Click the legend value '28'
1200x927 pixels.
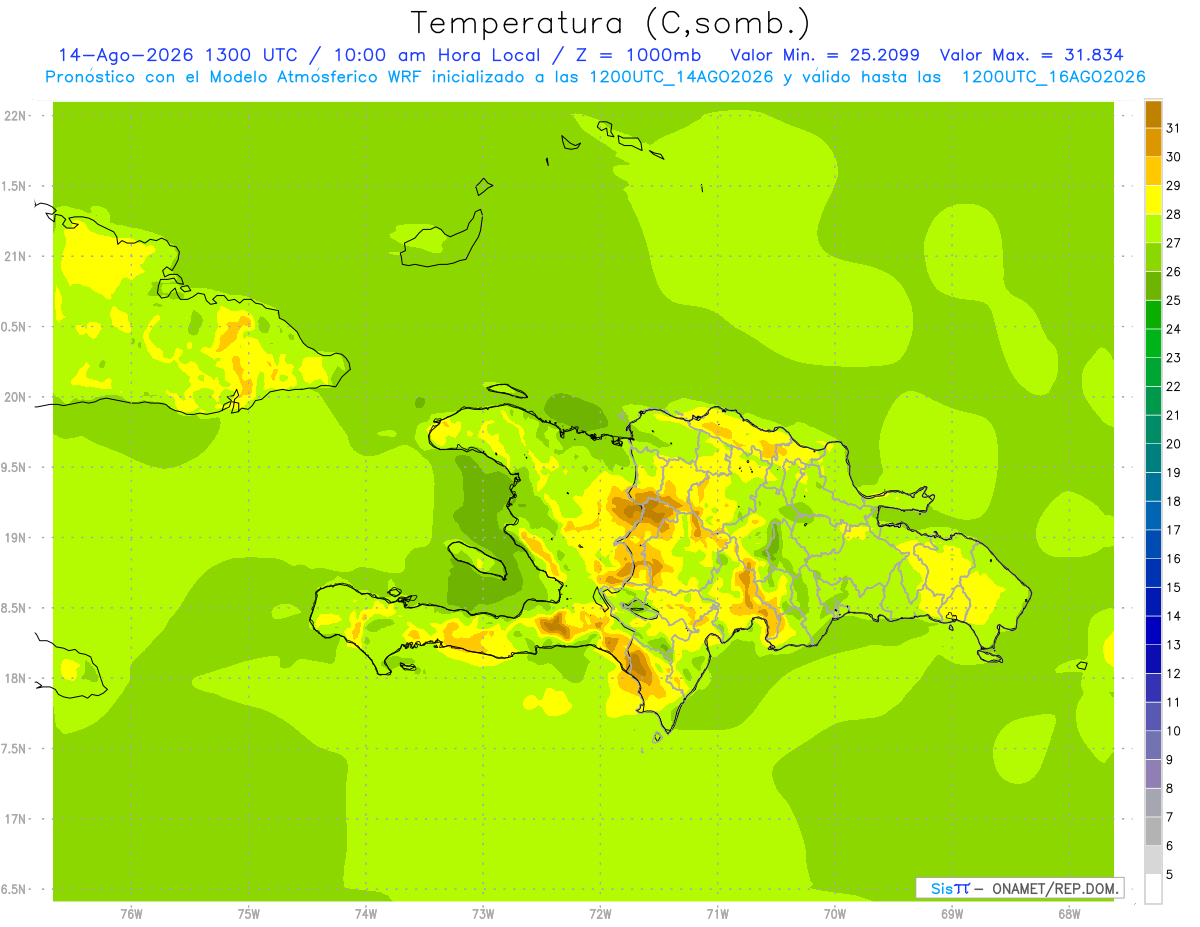[1174, 214]
